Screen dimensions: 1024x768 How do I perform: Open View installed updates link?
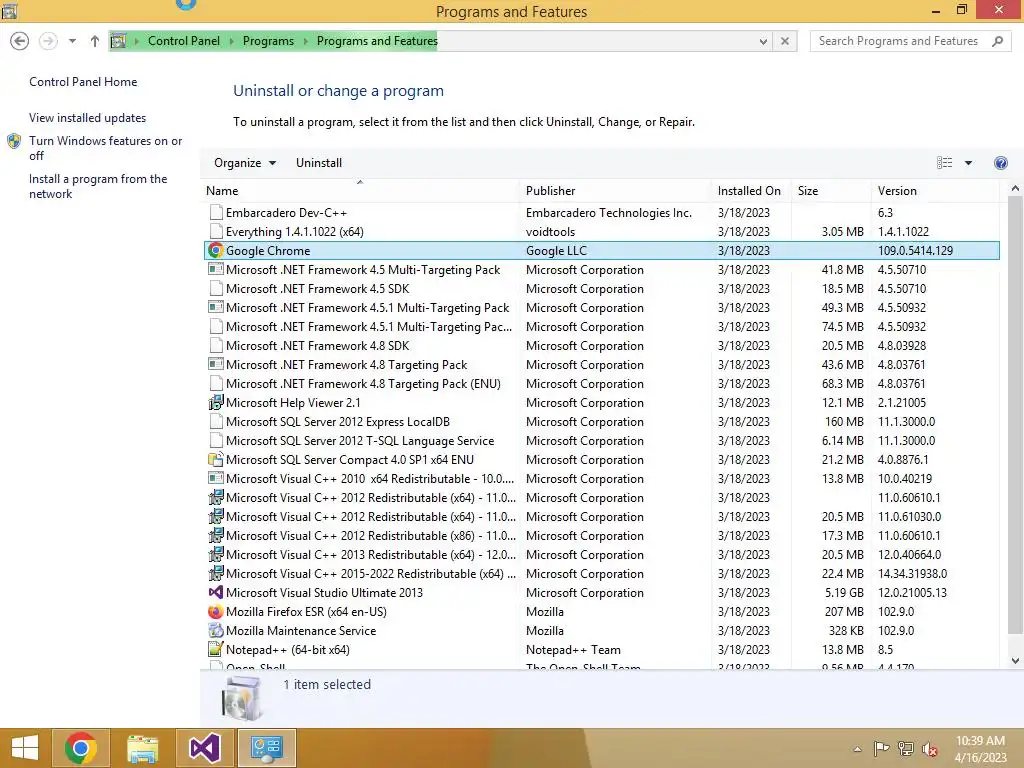pyautogui.click(x=88, y=118)
